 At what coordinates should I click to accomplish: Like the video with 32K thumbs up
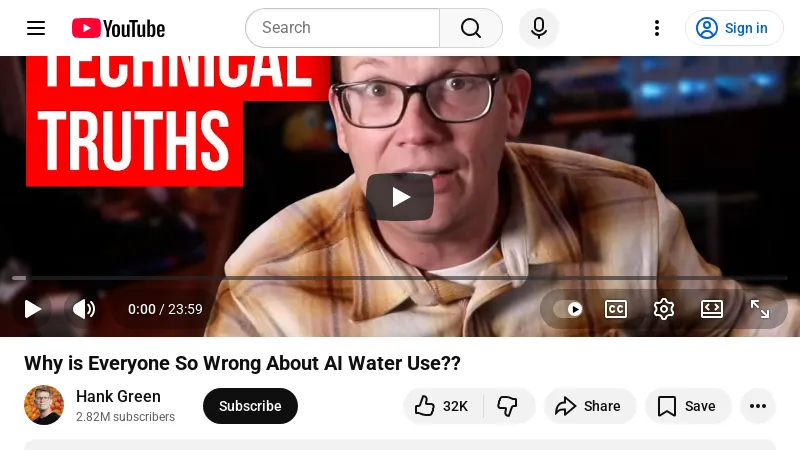pyautogui.click(x=442, y=406)
